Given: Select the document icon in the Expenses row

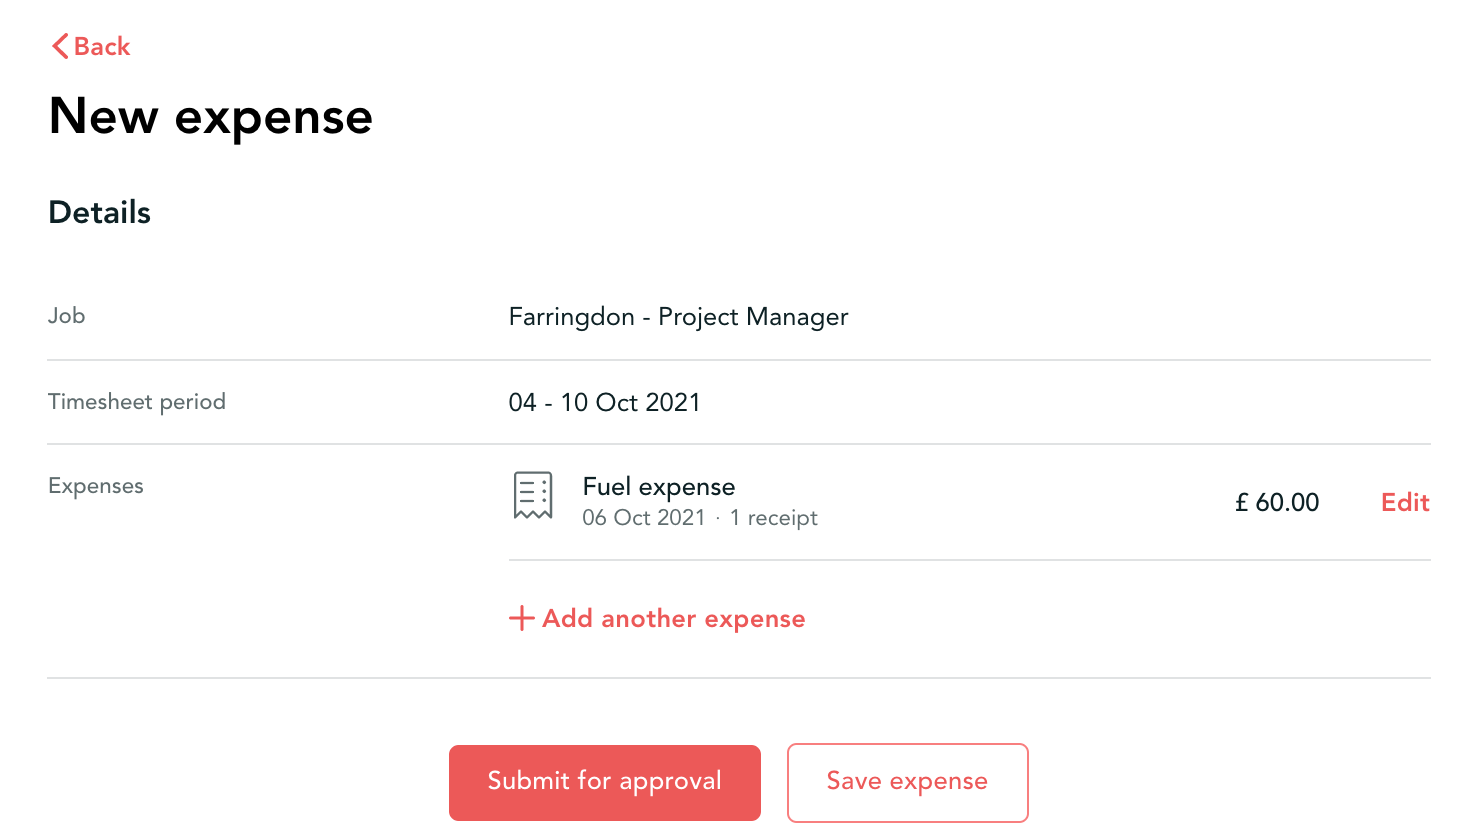Looking at the screenshot, I should [533, 496].
